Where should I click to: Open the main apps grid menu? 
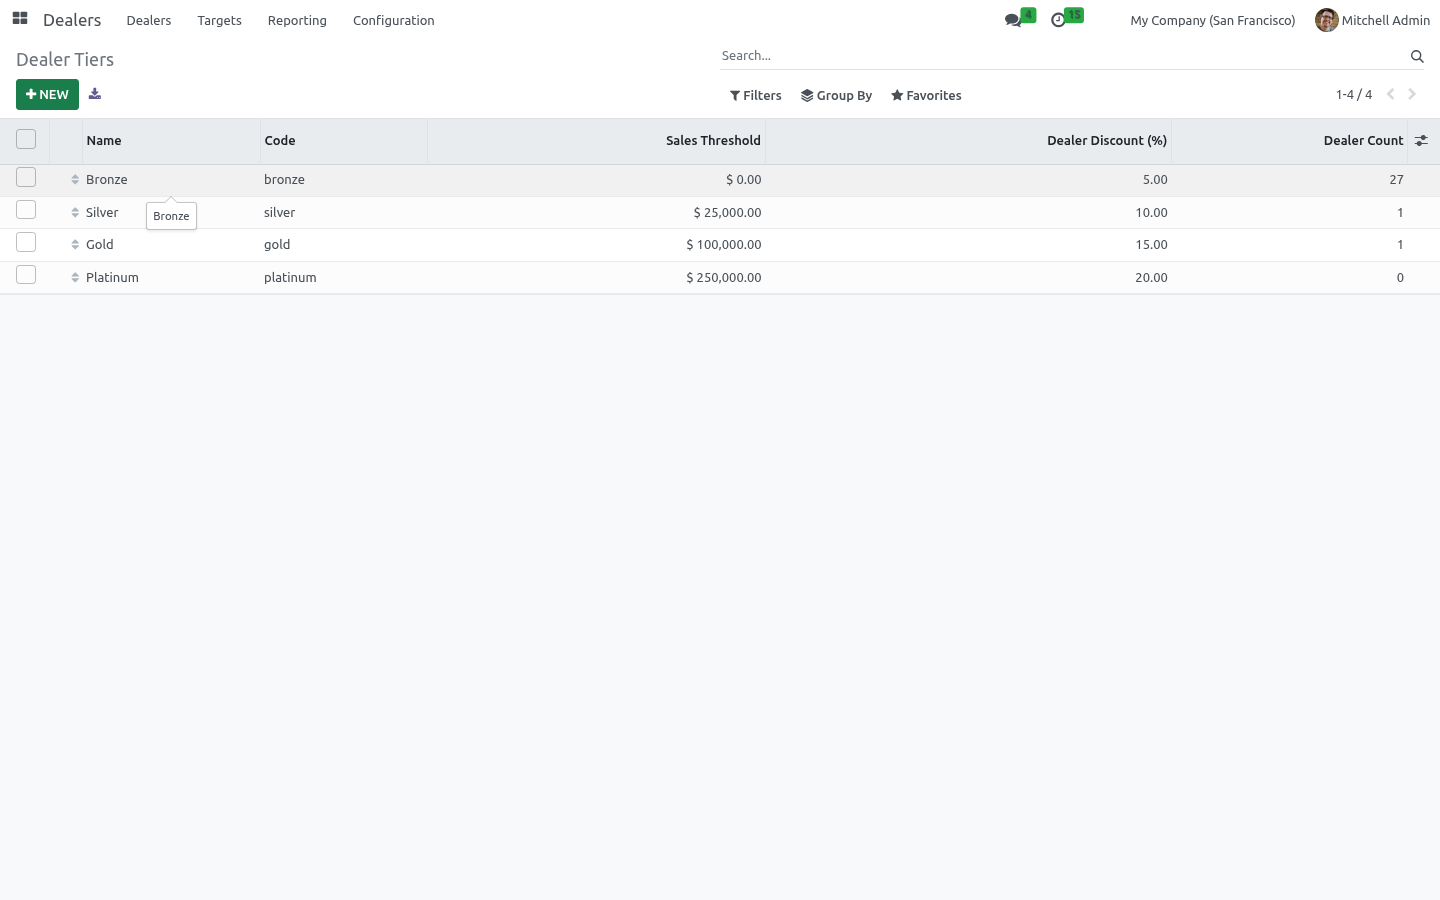(x=20, y=19)
